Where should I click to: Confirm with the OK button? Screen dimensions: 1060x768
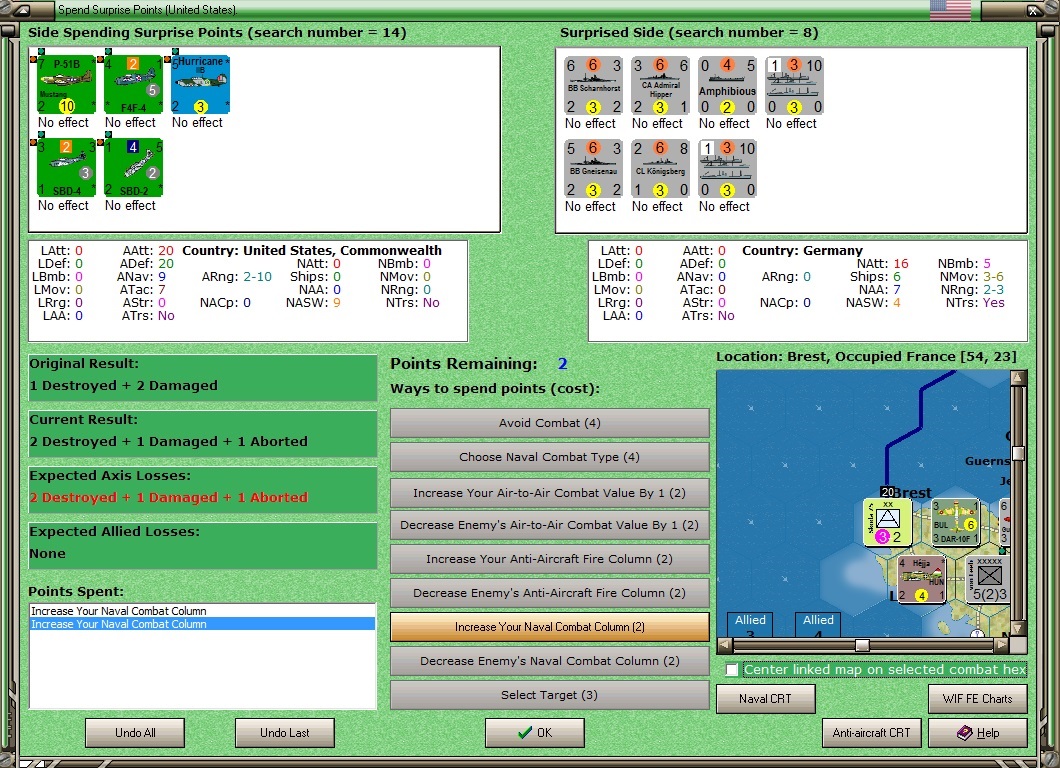pos(535,733)
